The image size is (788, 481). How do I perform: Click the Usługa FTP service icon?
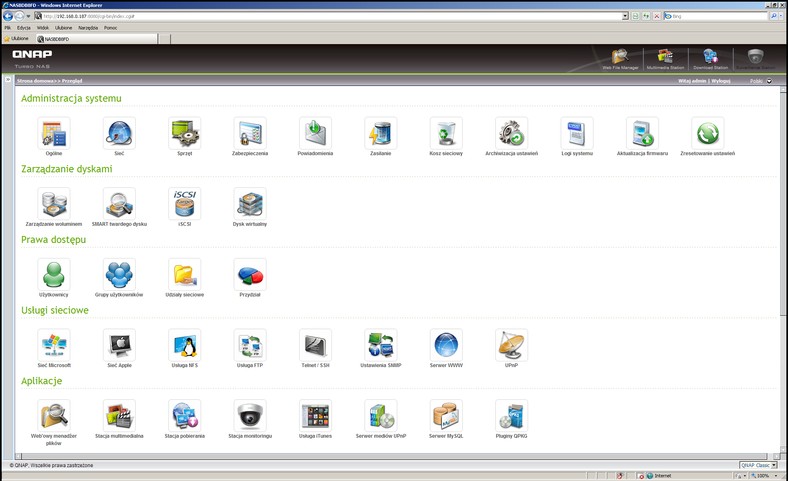(x=250, y=345)
